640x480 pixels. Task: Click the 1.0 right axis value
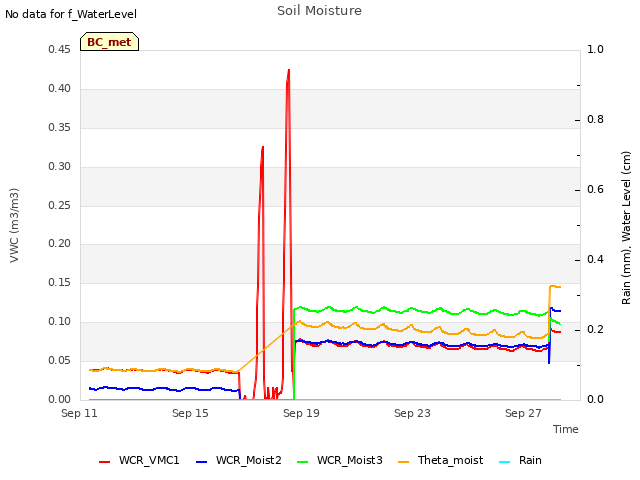tap(595, 50)
